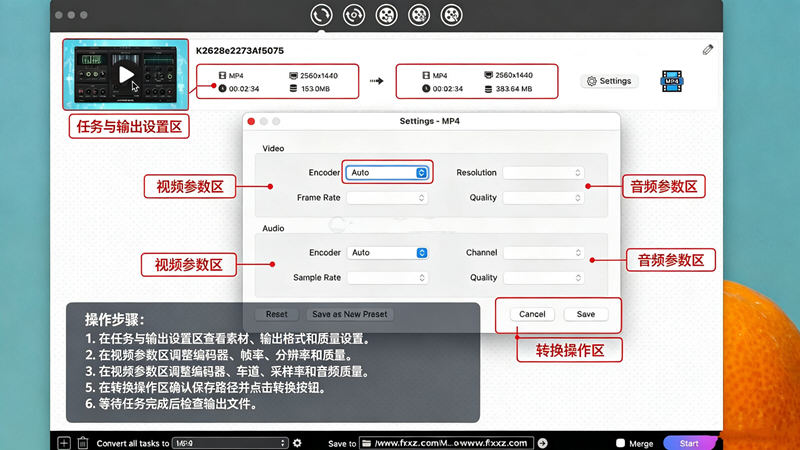
Task: Open the Audio Encoder Auto dropdown
Action: pyautogui.click(x=387, y=253)
